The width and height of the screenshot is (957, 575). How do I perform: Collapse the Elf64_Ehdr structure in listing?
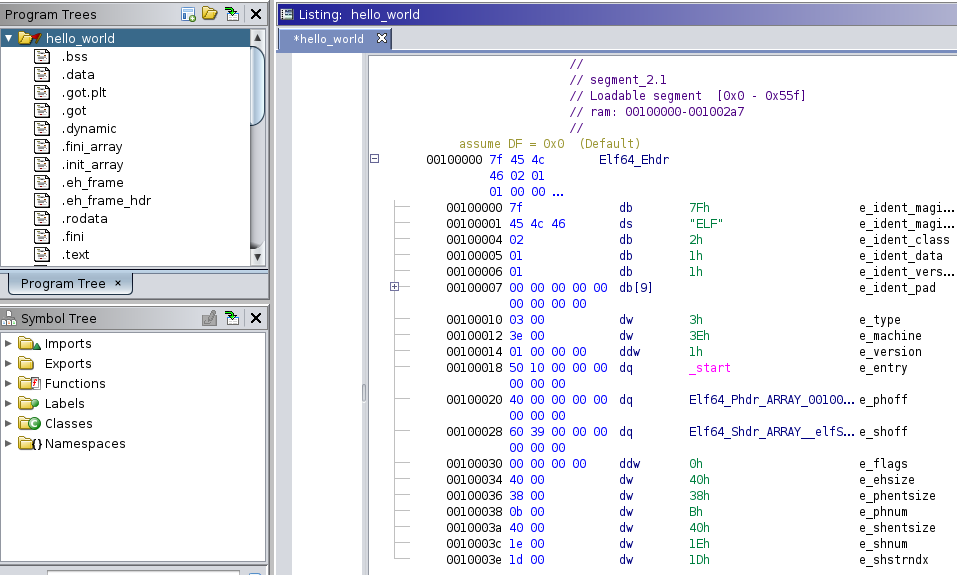375,159
